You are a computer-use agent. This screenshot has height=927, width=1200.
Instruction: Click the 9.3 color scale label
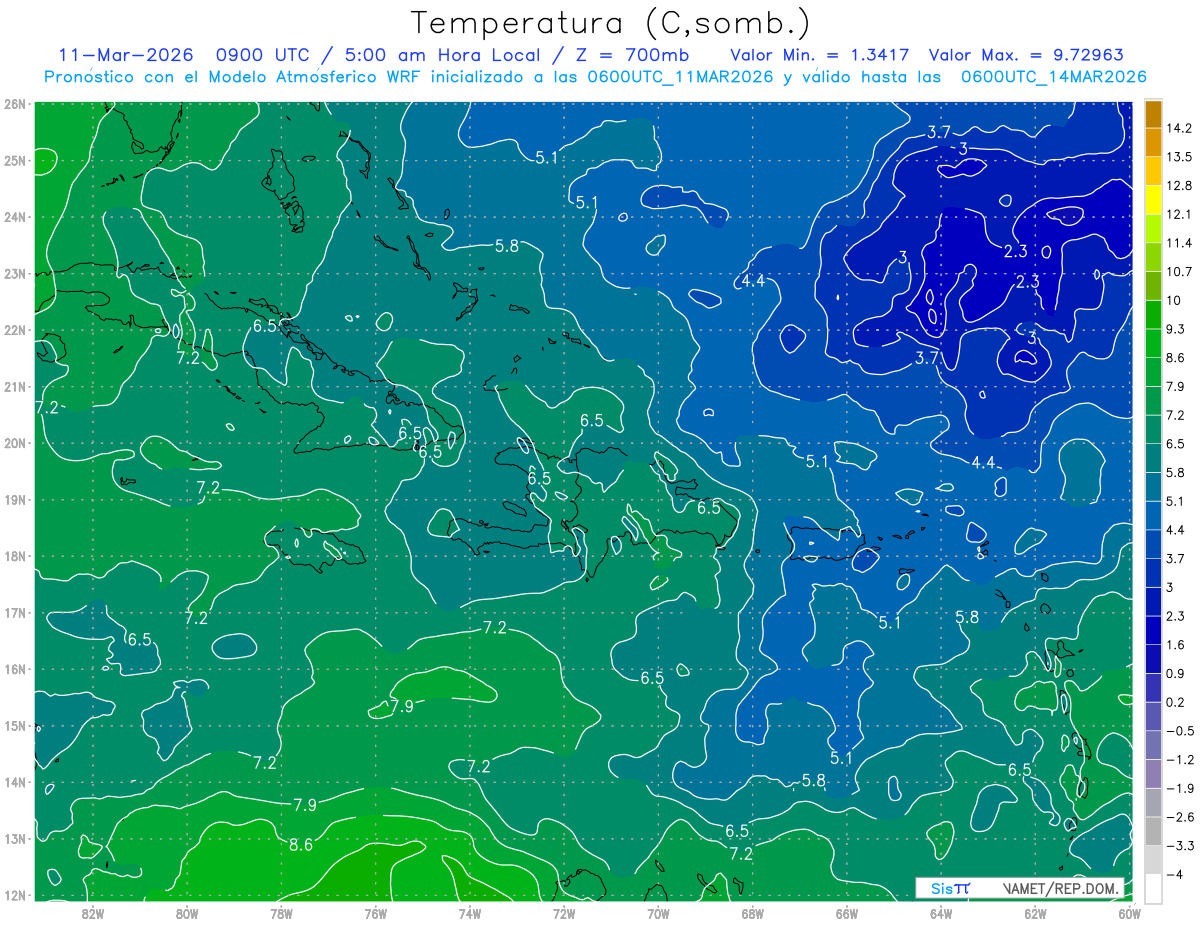click(1176, 329)
